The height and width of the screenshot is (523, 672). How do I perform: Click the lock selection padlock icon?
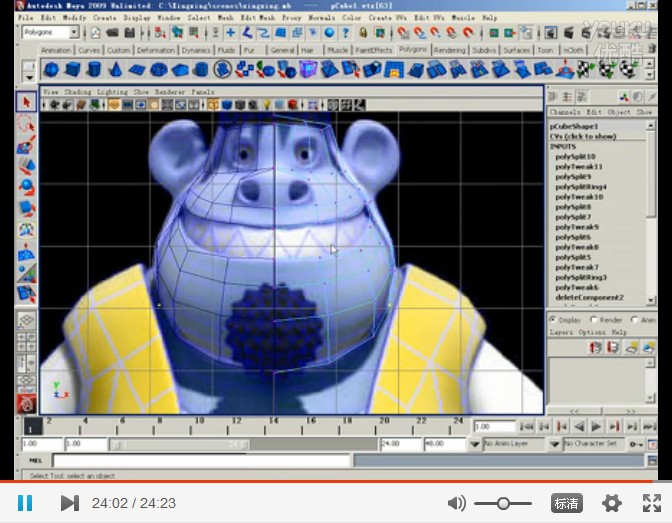(363, 33)
